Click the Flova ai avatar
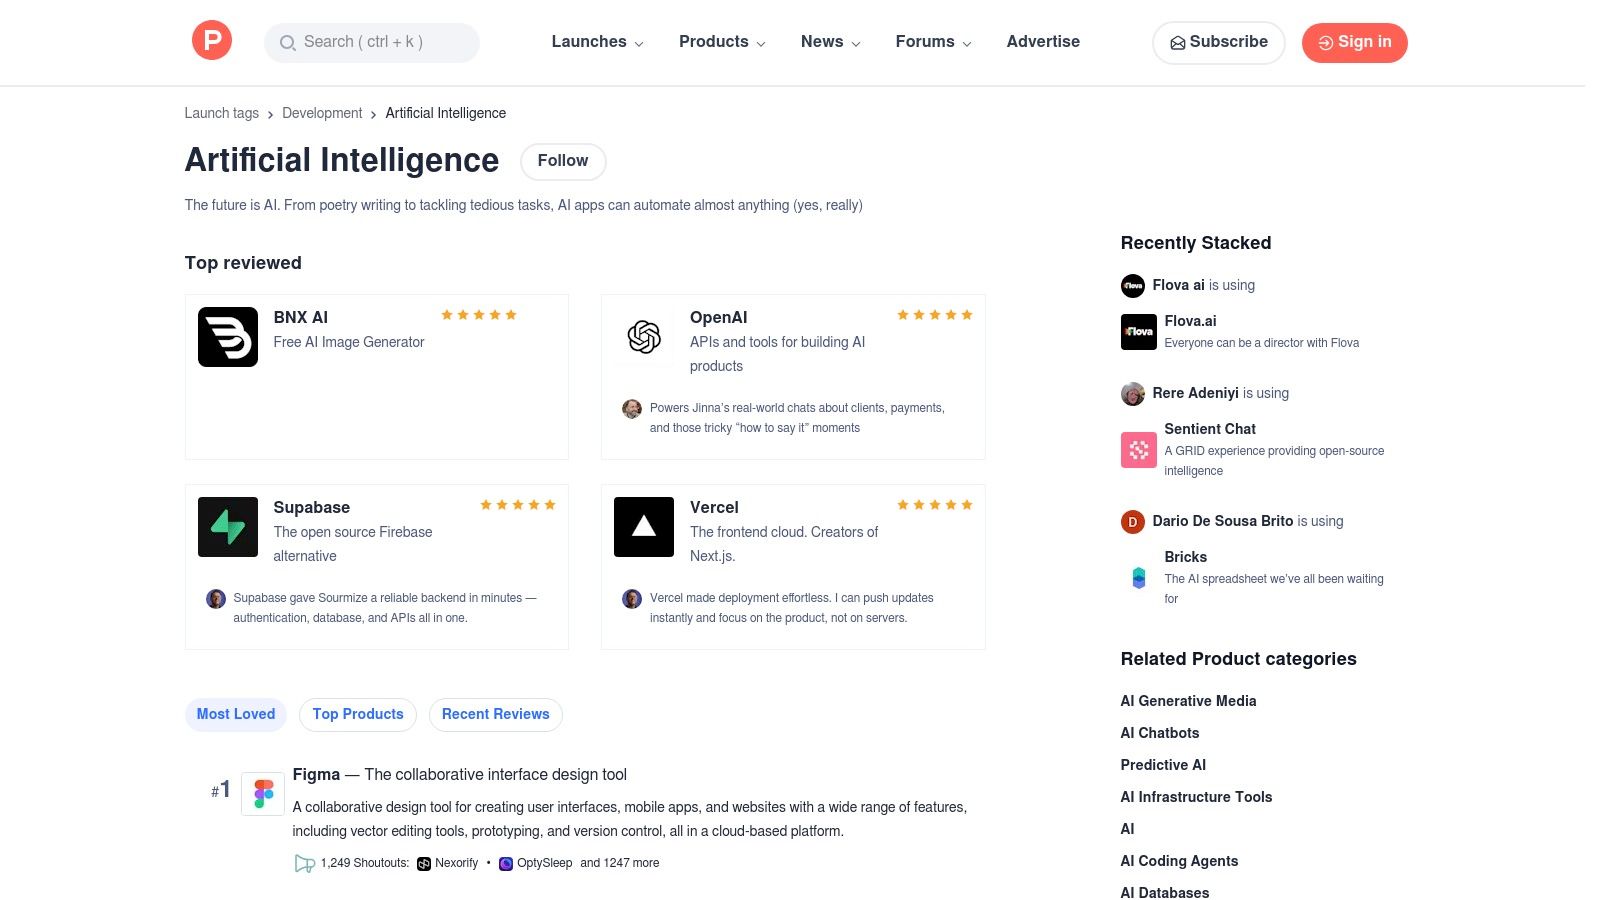Viewport: 1600px width, 900px height. [x=1132, y=285]
